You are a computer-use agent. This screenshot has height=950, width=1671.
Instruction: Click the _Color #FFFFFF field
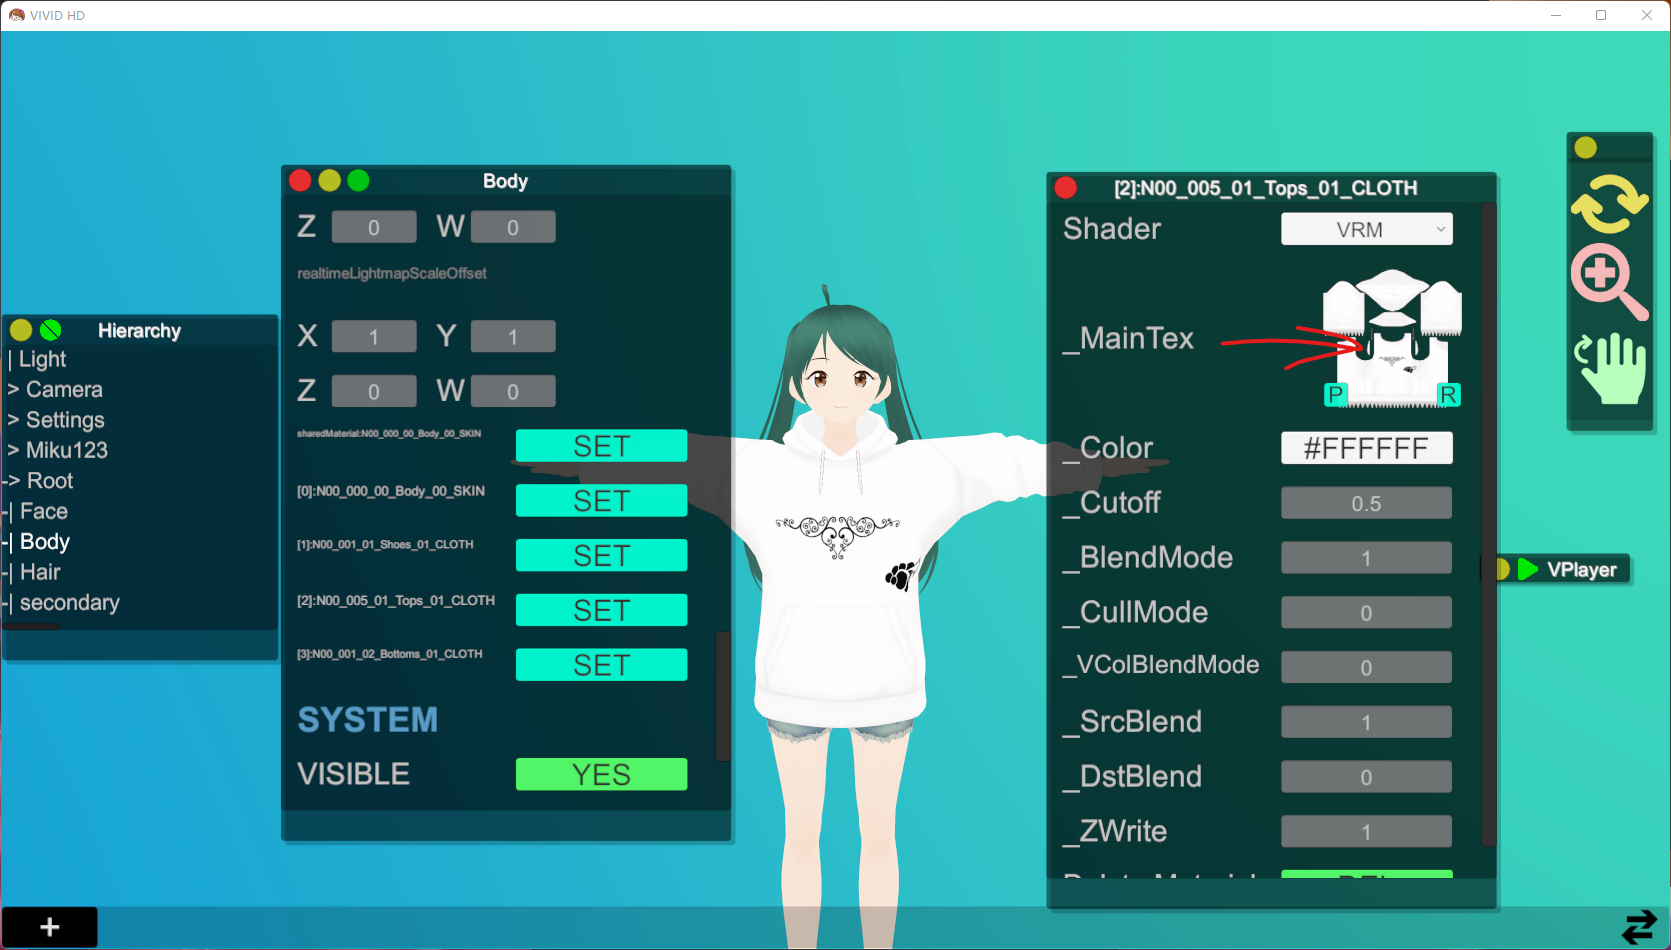[x=1366, y=448]
